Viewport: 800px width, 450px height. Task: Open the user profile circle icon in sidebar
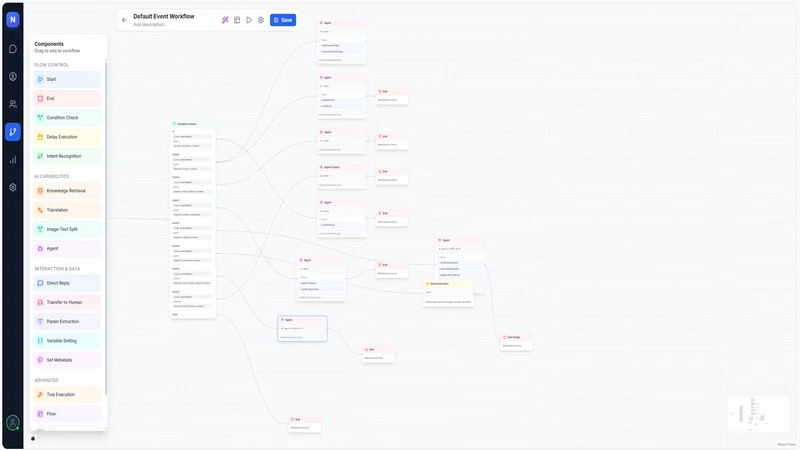[x=13, y=77]
